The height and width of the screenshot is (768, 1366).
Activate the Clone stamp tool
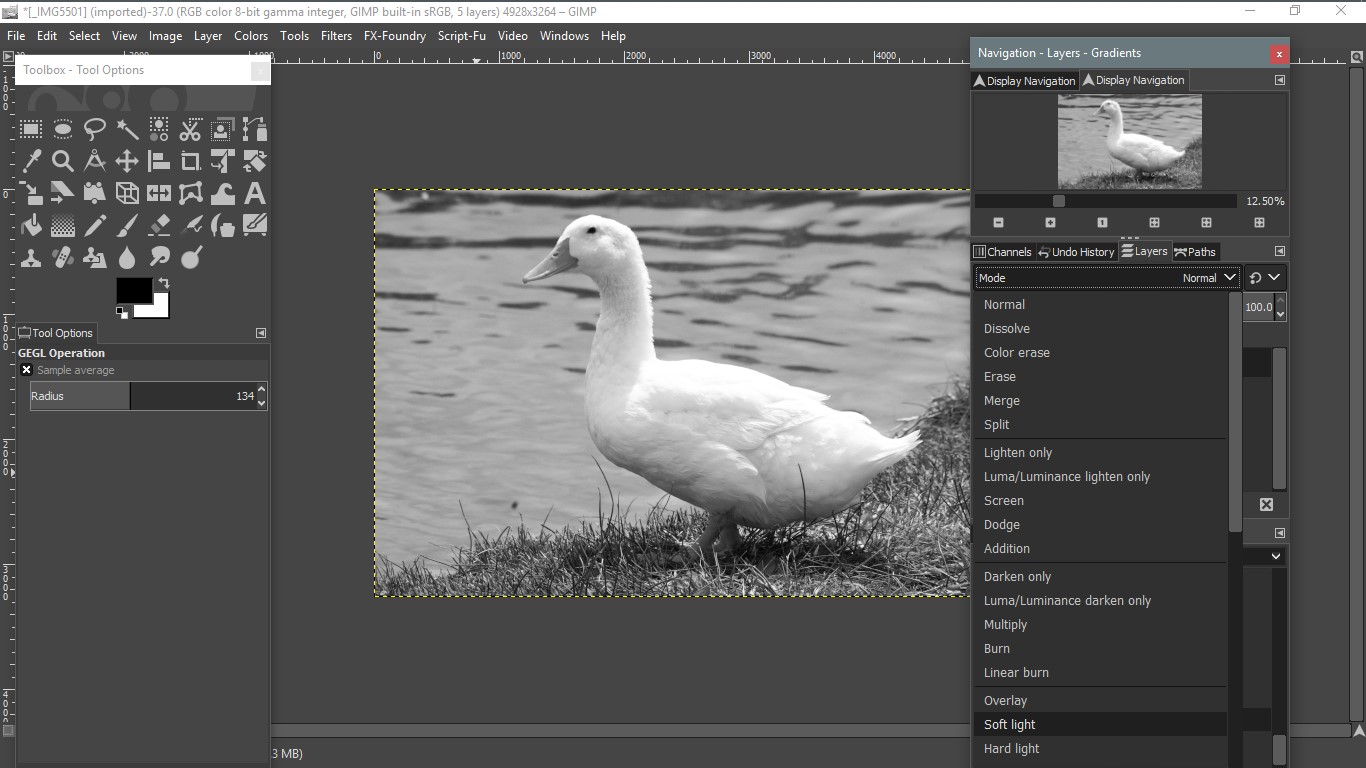(31, 257)
